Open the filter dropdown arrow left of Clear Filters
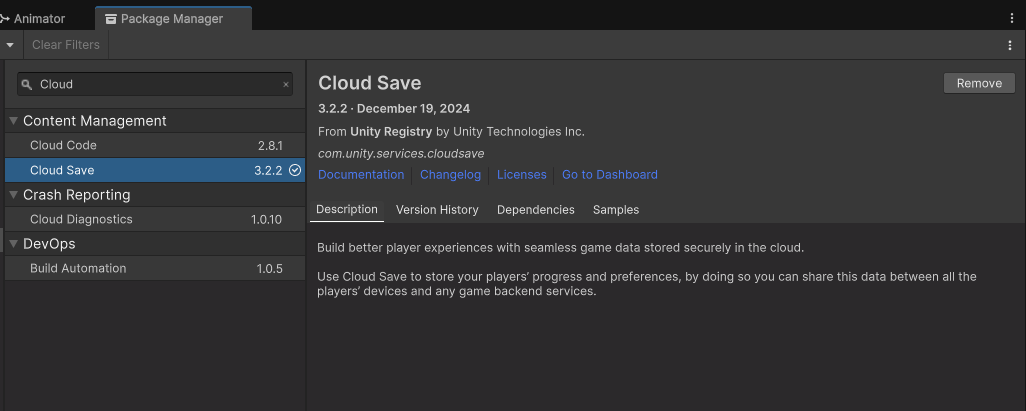Viewport: 1026px width, 411px height. [10, 45]
